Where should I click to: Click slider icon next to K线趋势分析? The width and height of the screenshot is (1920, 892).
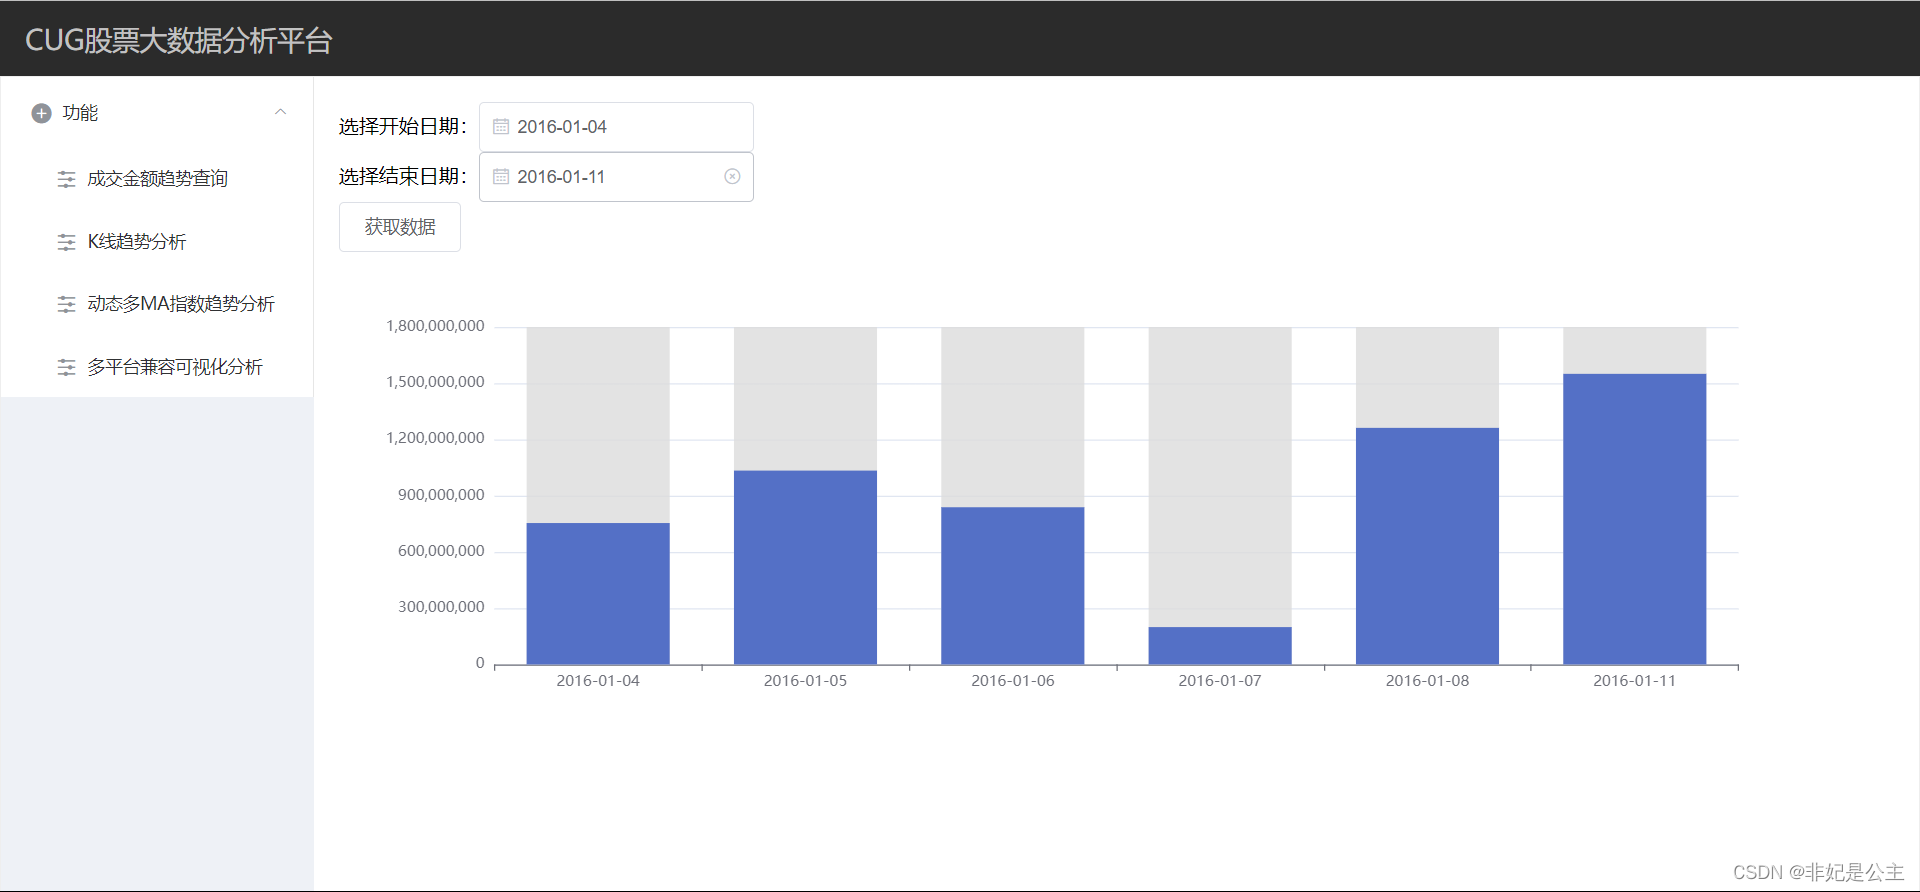[66, 242]
